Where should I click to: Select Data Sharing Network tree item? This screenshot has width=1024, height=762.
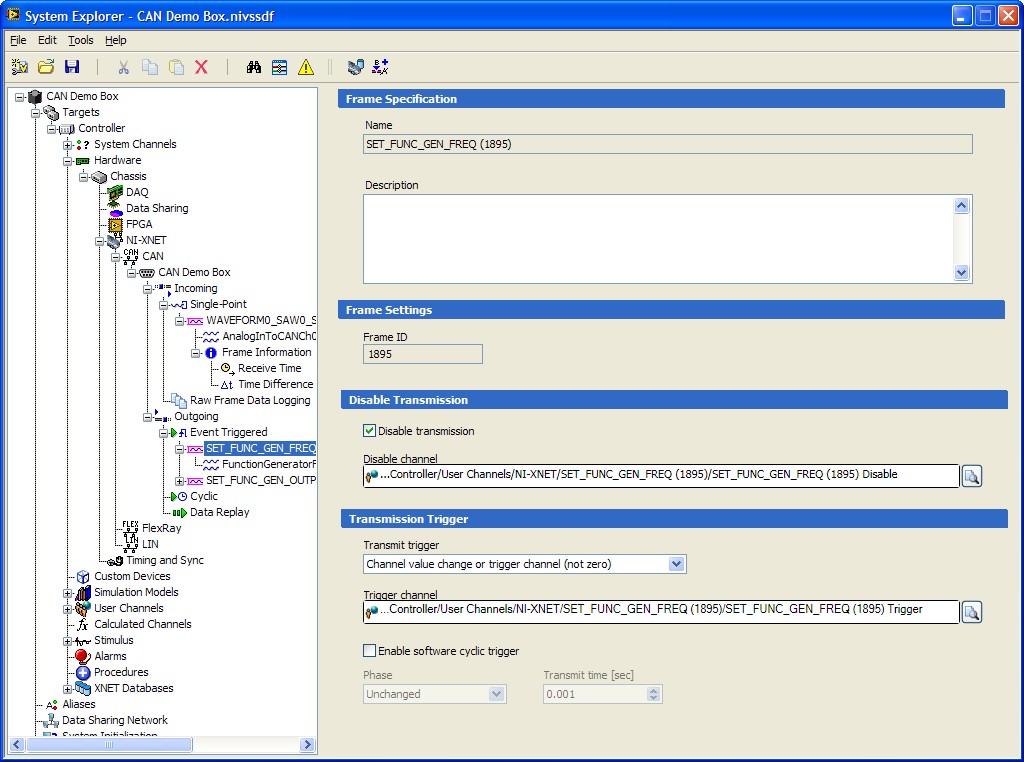coord(115,720)
